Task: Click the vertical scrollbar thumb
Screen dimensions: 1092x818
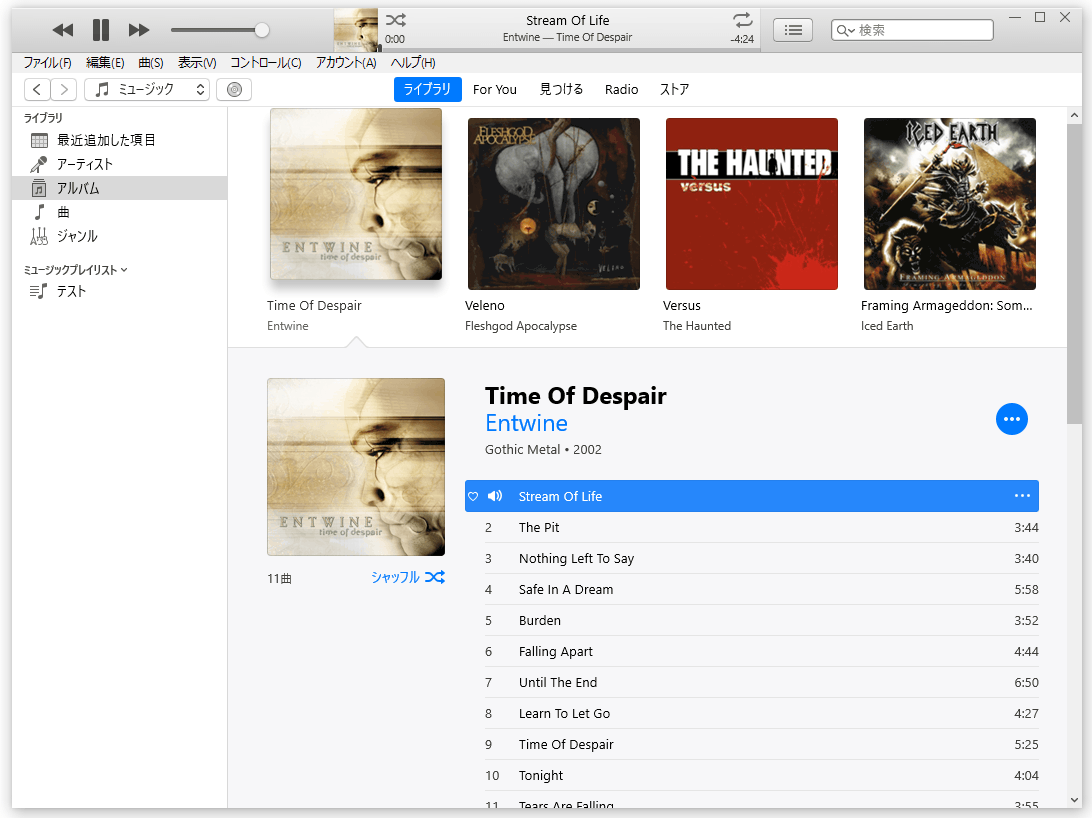Action: click(1074, 274)
